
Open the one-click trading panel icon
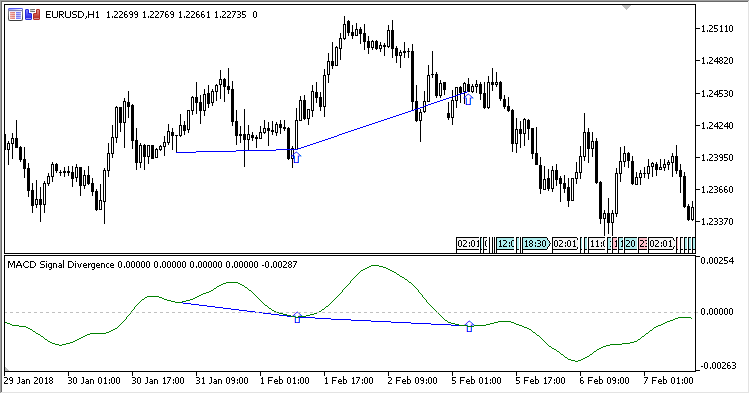pyautogui.click(x=15, y=15)
